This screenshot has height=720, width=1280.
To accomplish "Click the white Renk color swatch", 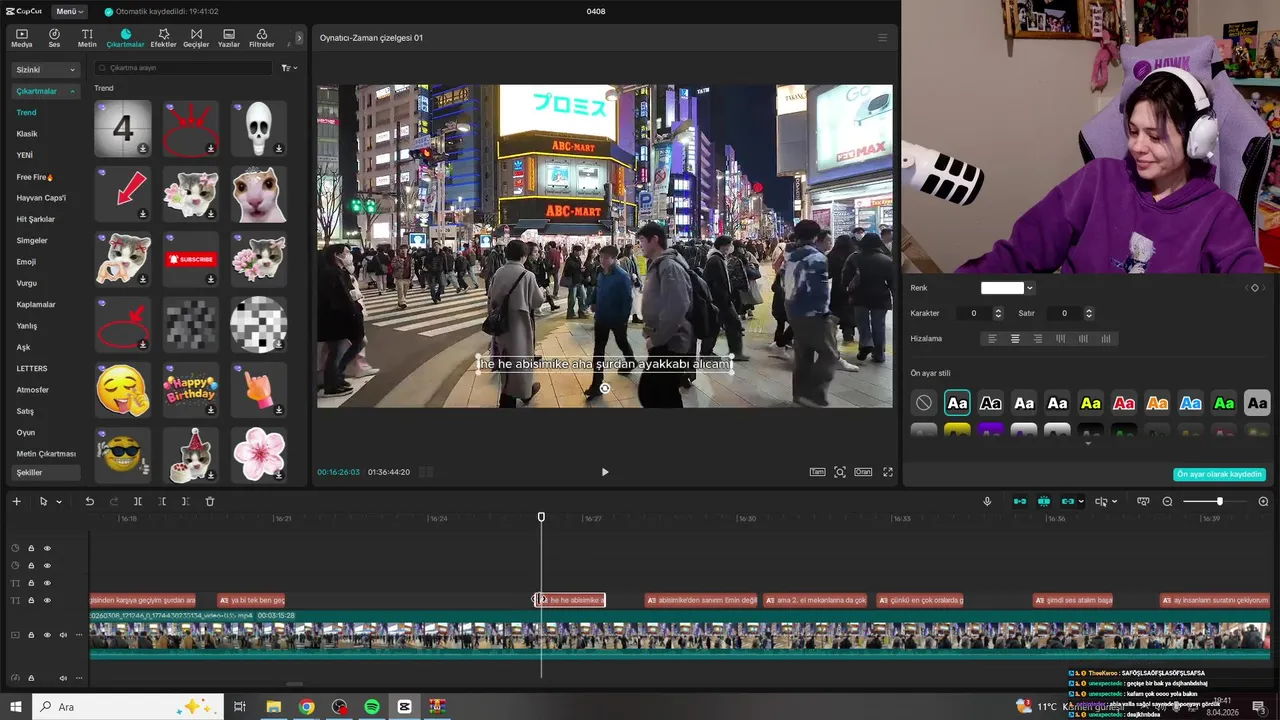I will coord(1002,288).
